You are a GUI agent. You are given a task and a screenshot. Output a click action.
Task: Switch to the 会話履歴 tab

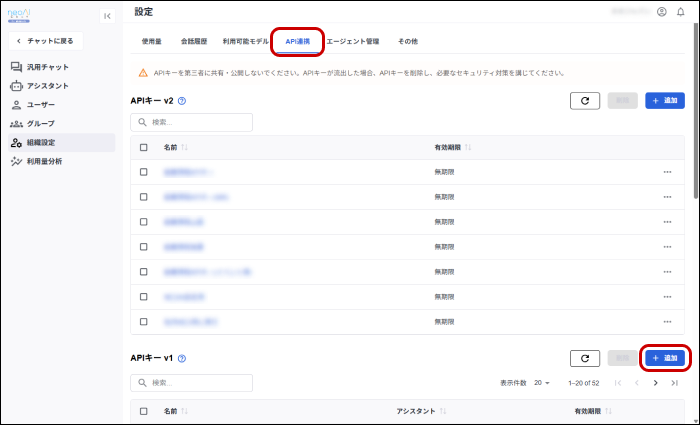[194, 42]
